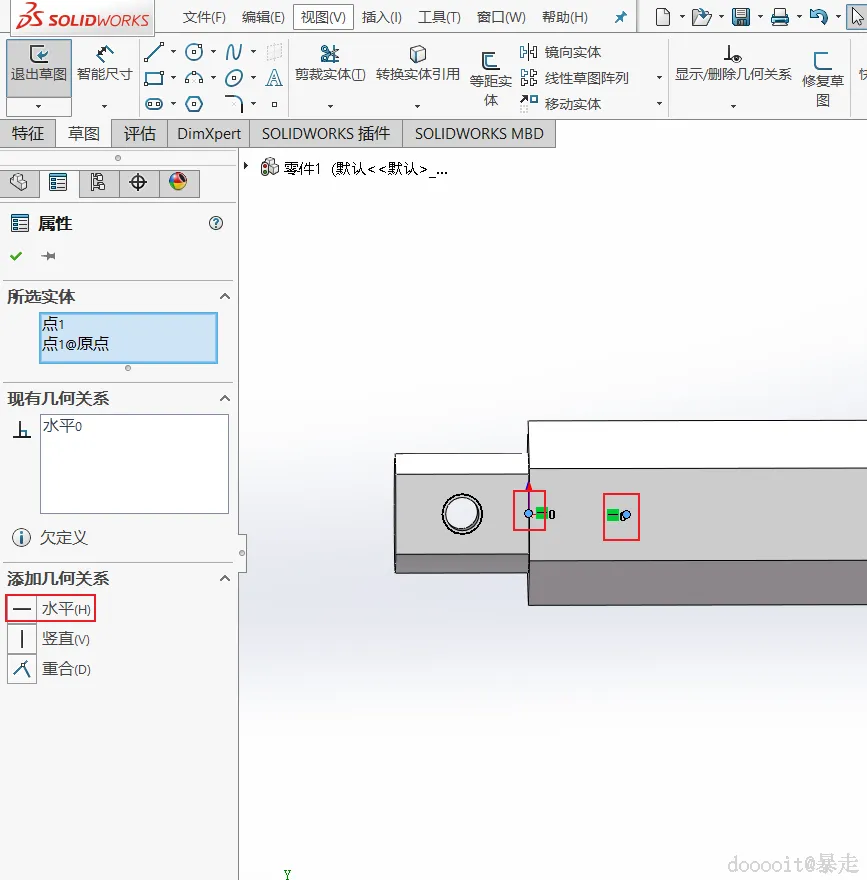Select the Point sketch tool
The height and width of the screenshot is (880, 867).
pos(274,104)
